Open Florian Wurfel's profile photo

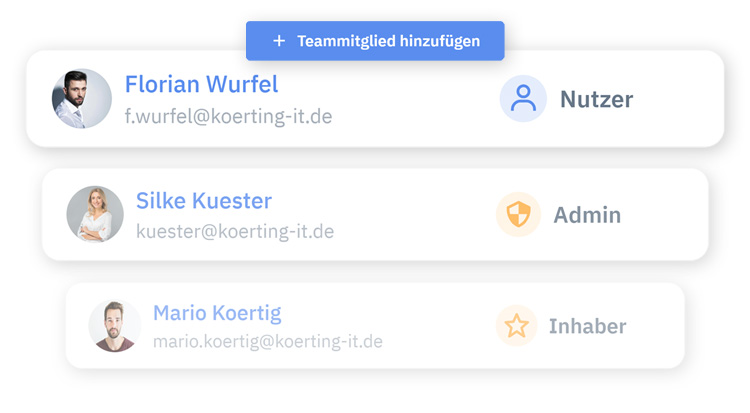pos(82,99)
